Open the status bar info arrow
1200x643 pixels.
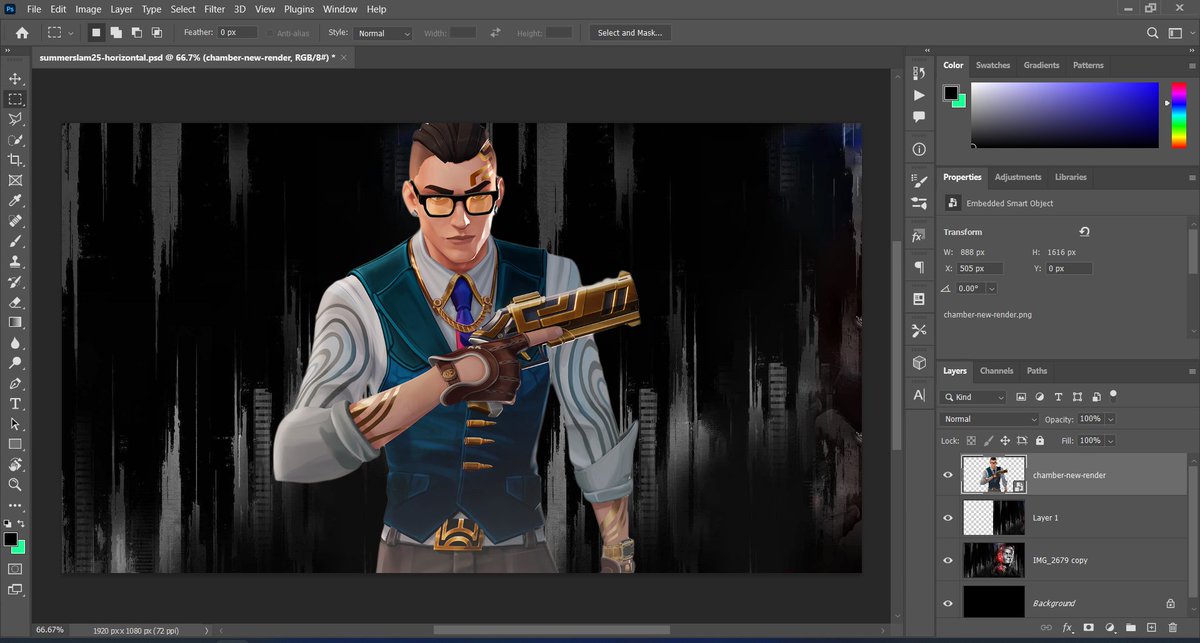208,631
